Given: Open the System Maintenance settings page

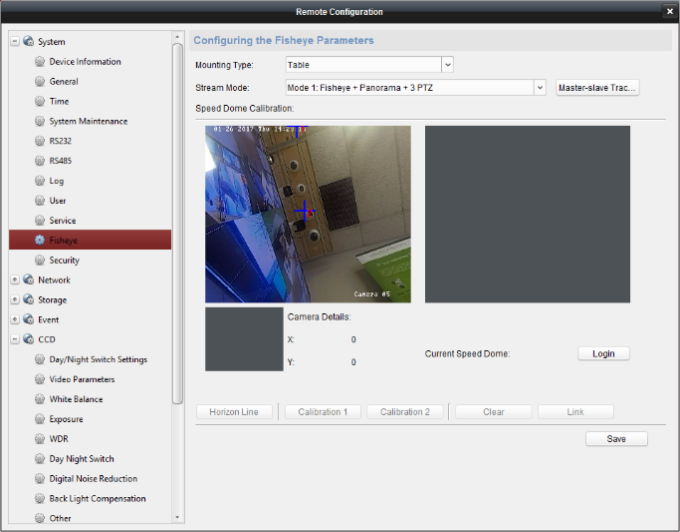Looking at the screenshot, I should point(88,121).
